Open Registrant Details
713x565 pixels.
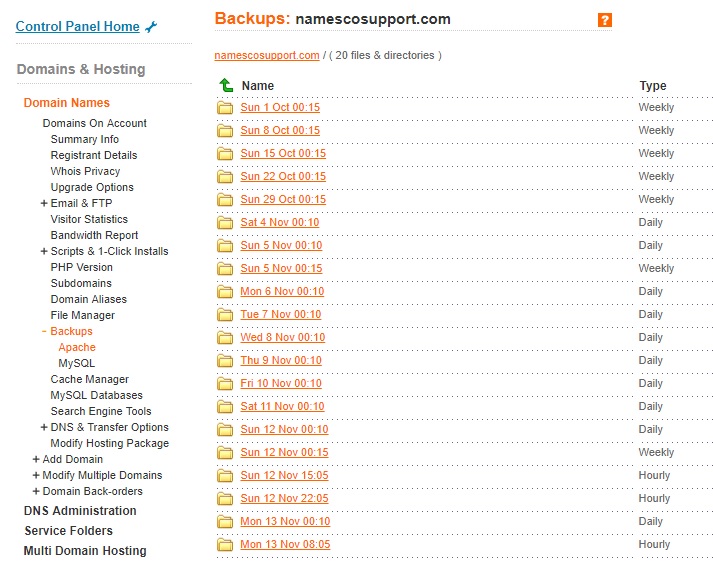click(x=94, y=155)
